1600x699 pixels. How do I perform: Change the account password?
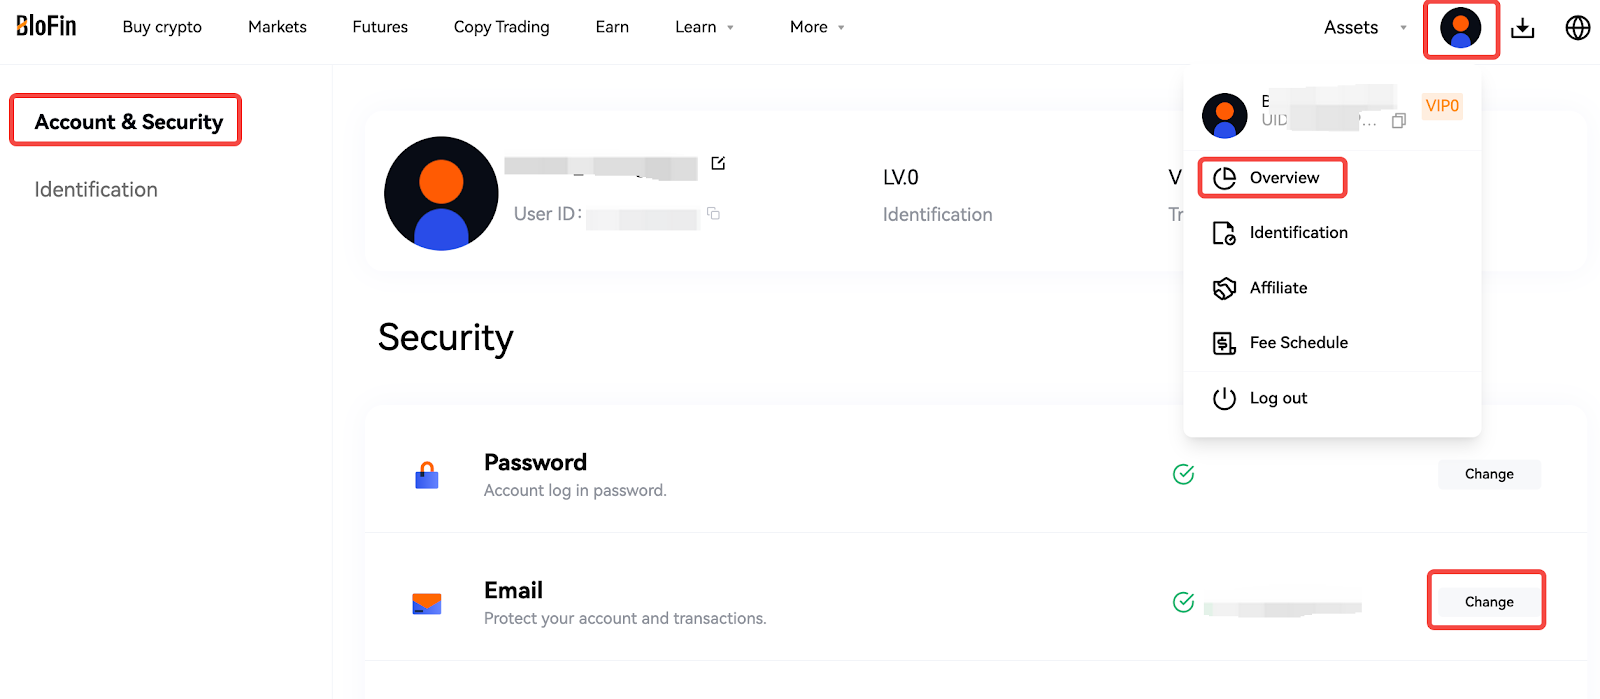(1489, 474)
